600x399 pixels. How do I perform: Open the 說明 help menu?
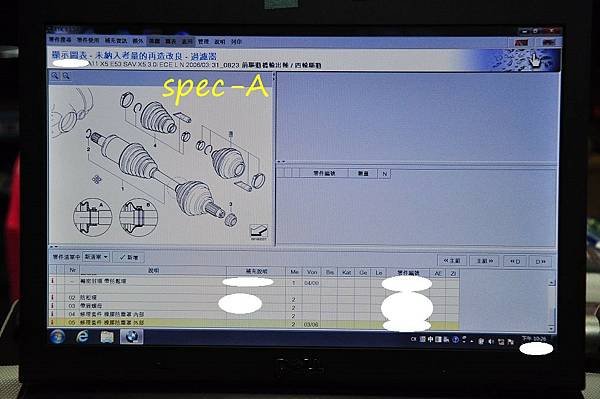point(220,41)
